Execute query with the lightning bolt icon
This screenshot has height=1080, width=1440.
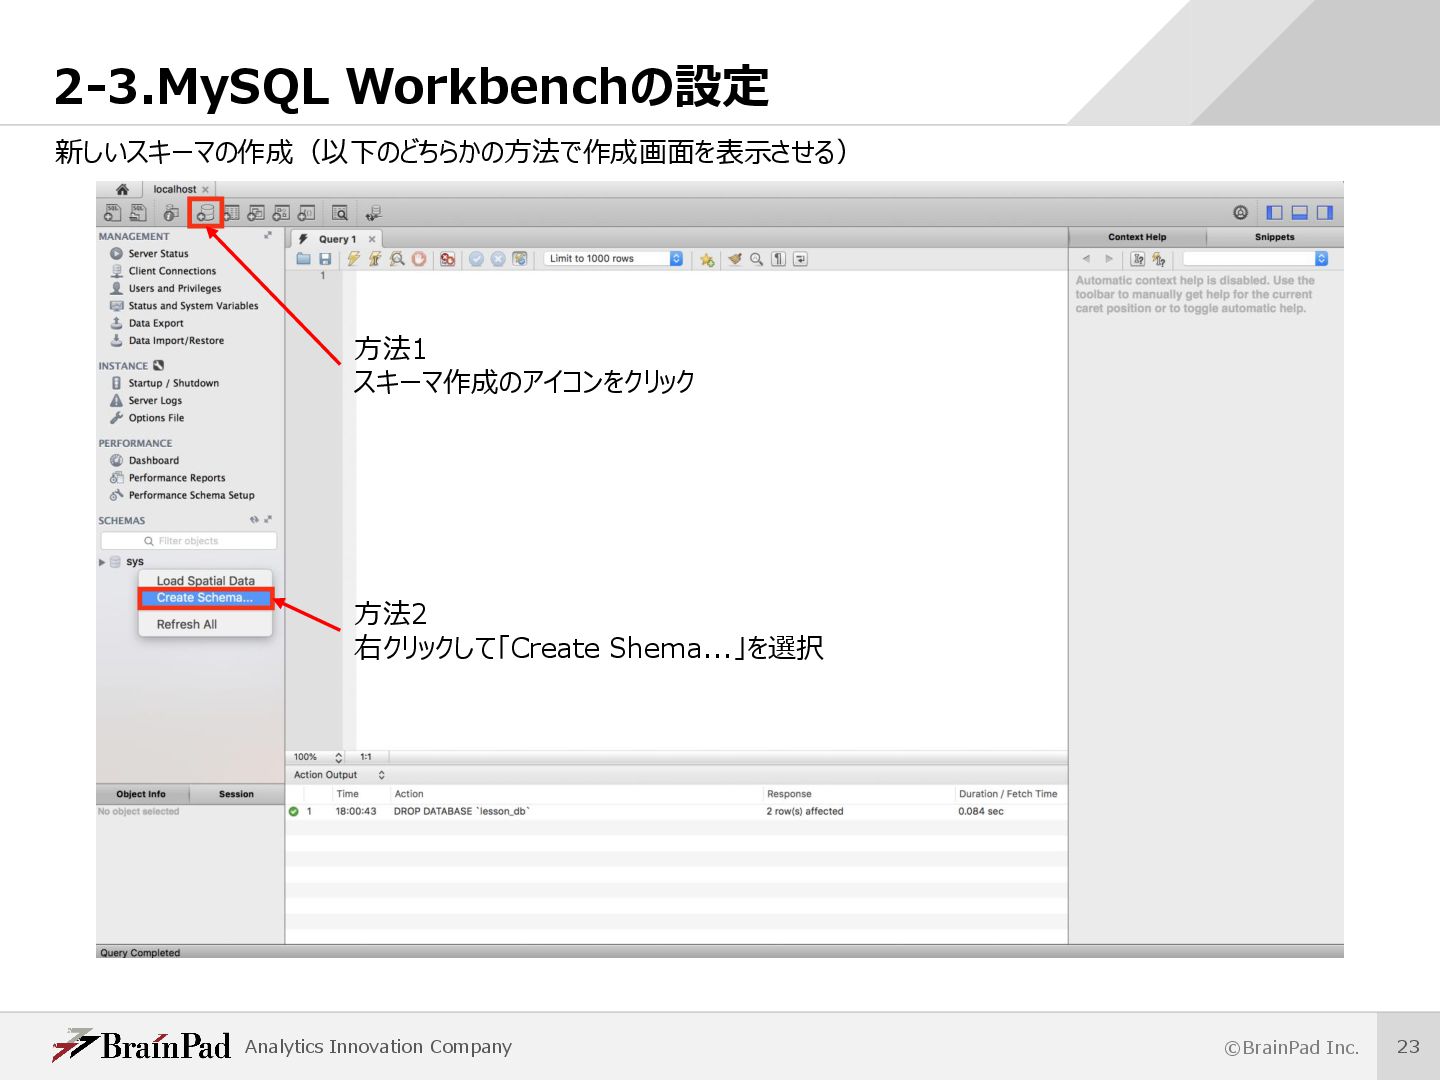(x=353, y=259)
